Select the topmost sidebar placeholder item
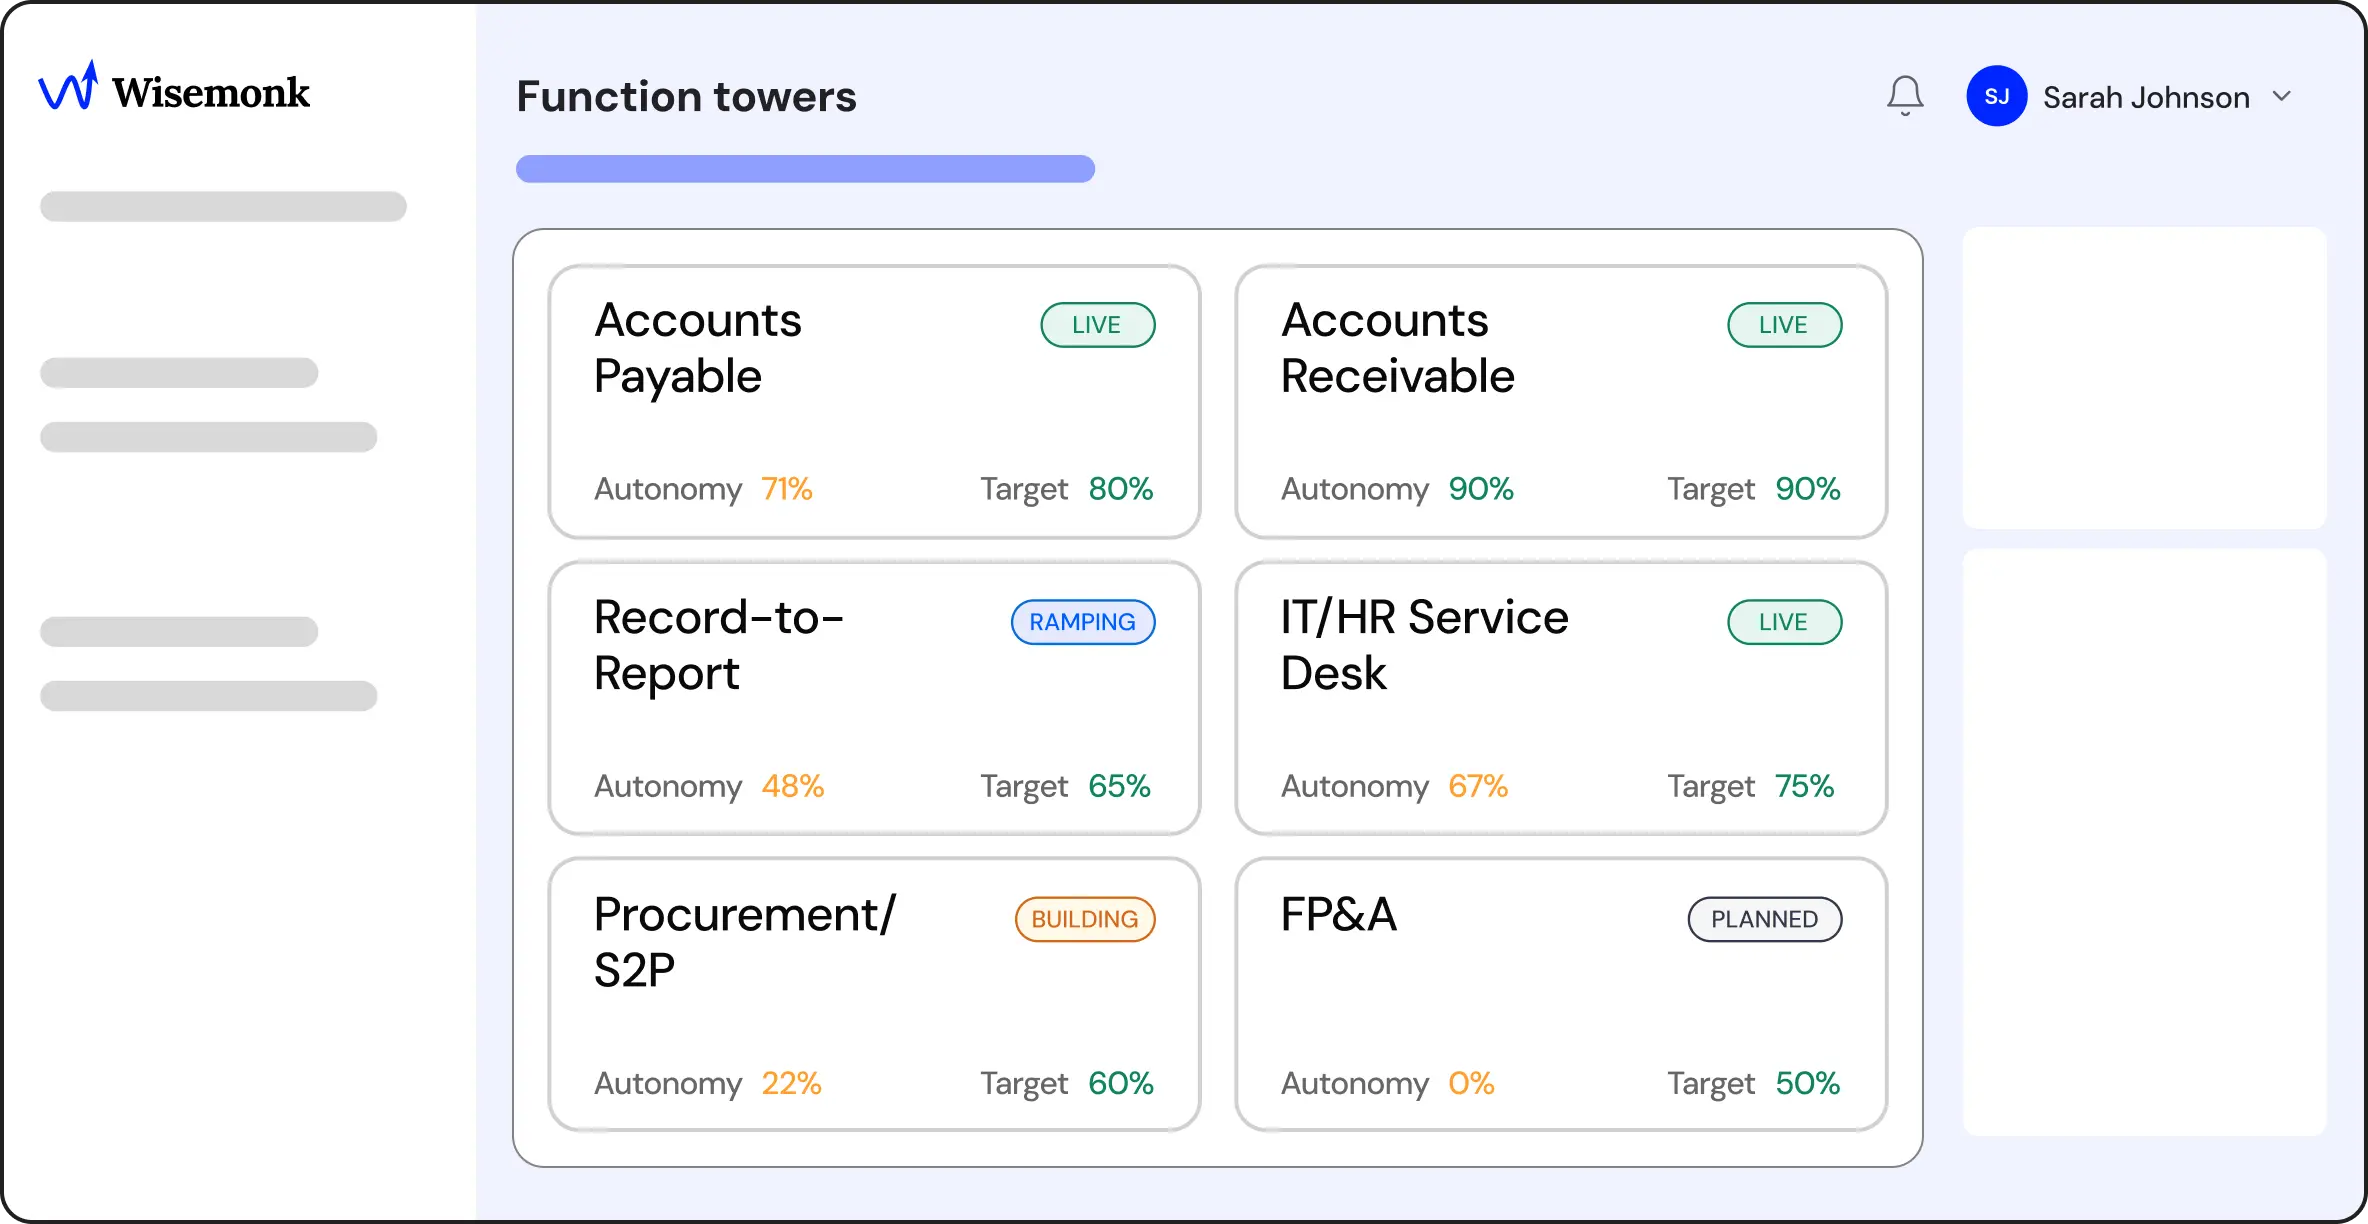This screenshot has height=1224, width=2368. [223, 206]
